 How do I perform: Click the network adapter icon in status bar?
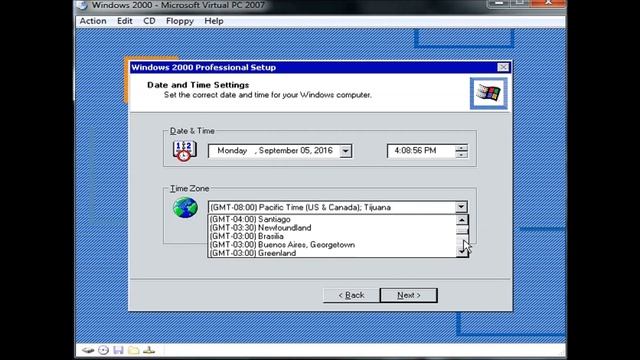point(149,350)
